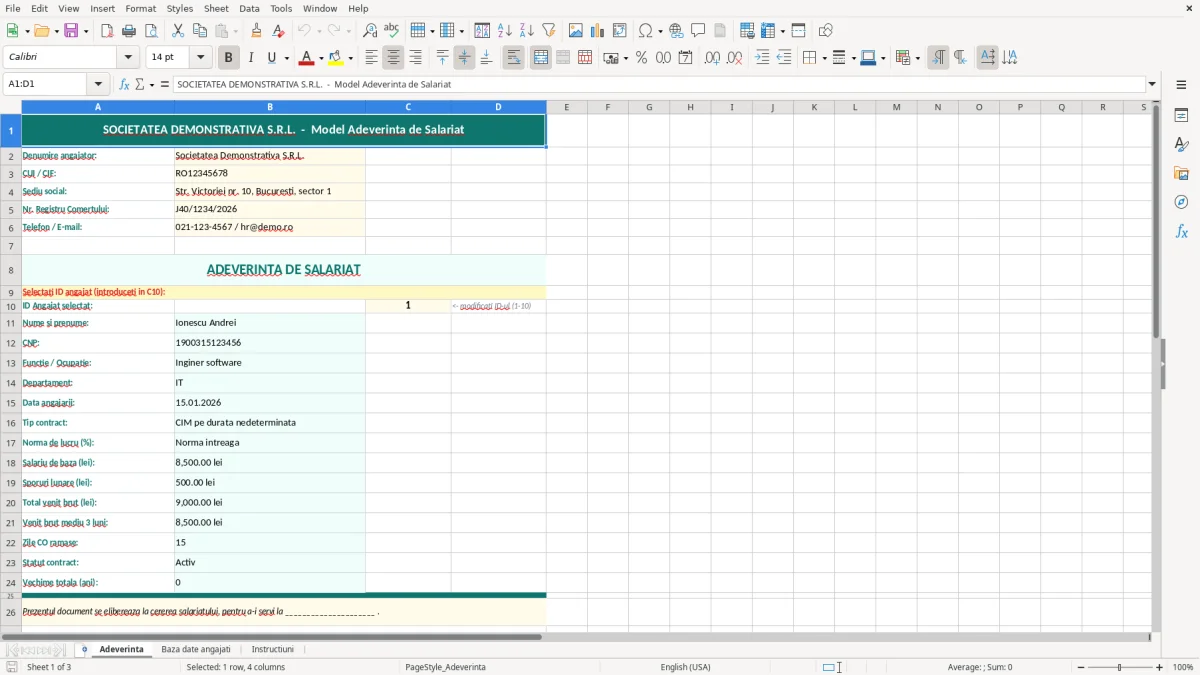Export directly as PDF
Image resolution: width=1200 pixels, height=675 pixels.
(x=107, y=31)
